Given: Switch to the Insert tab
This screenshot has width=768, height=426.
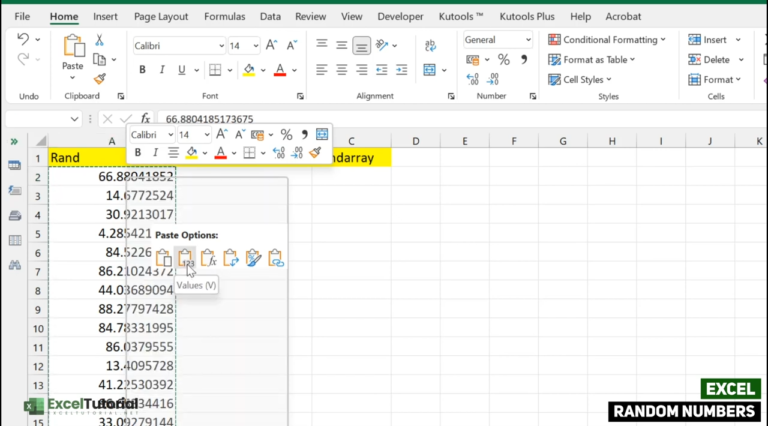Looking at the screenshot, I should click(105, 17).
